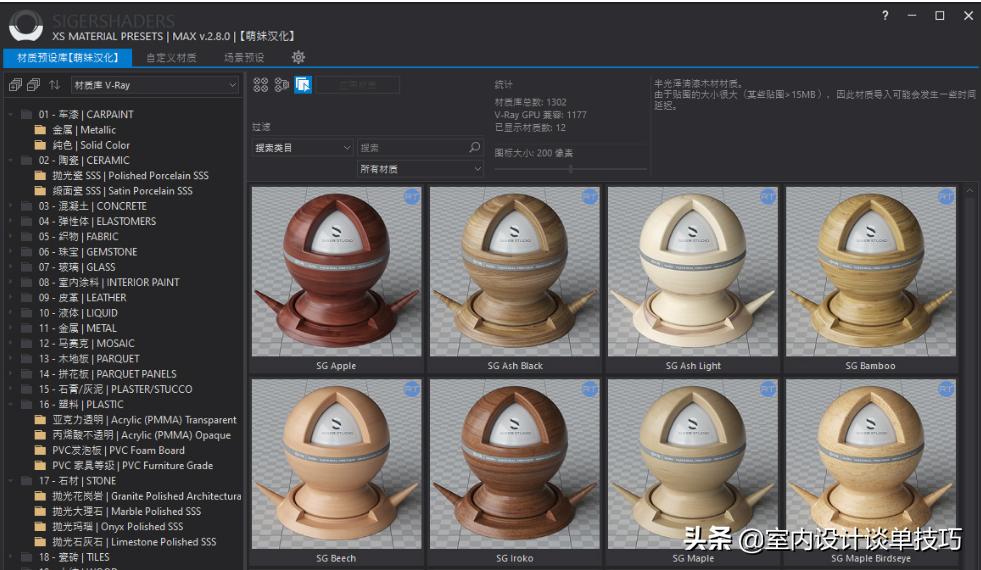Click the thumbnail grid vertical scrollbar
981x570 pixels.
(x=970, y=375)
